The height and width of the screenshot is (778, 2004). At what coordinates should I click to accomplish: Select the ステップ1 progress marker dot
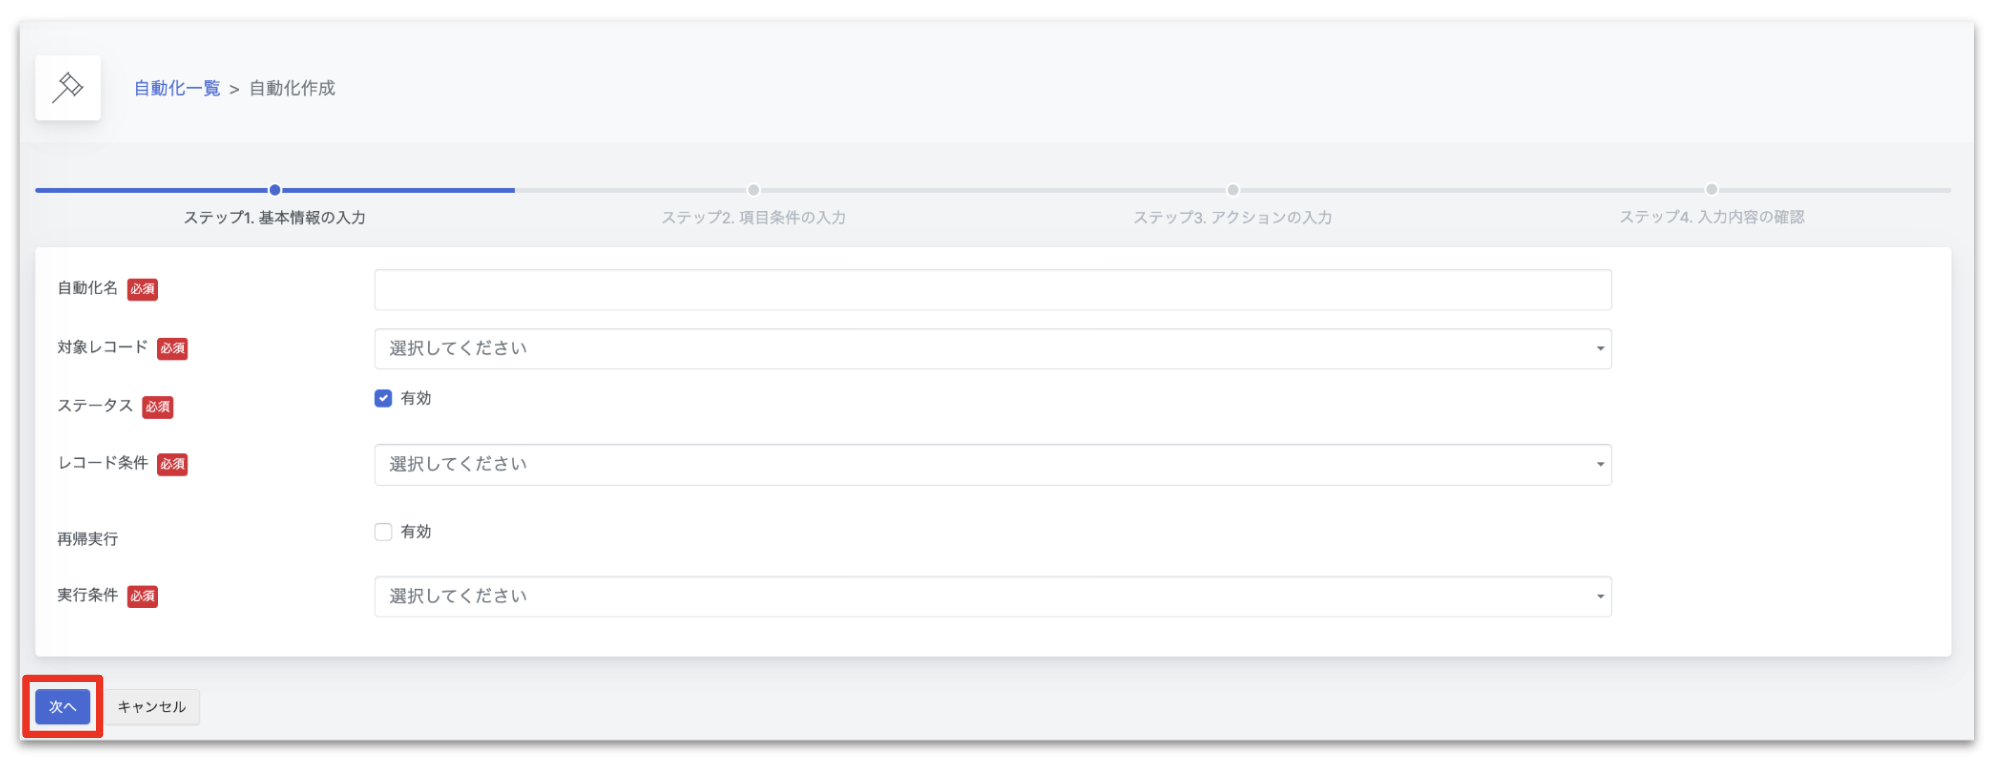click(275, 190)
